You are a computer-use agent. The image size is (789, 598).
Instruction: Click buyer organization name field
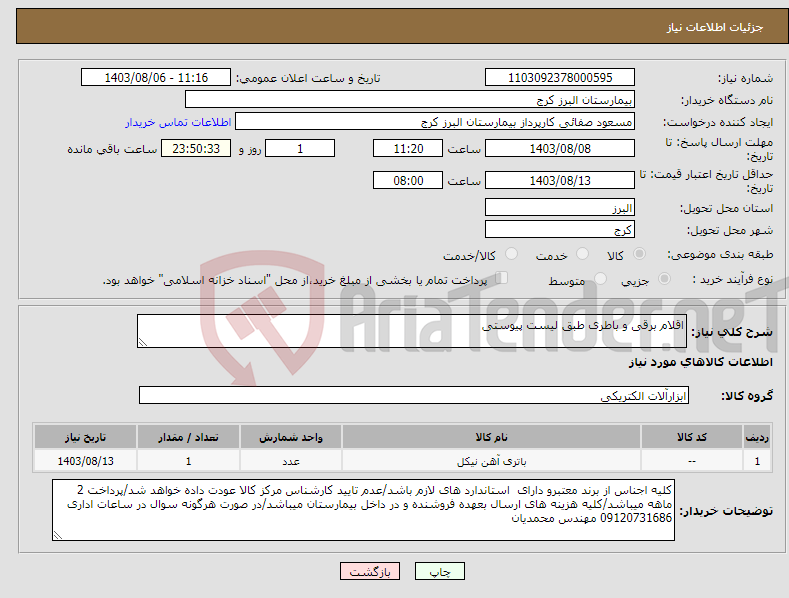tap(410, 100)
